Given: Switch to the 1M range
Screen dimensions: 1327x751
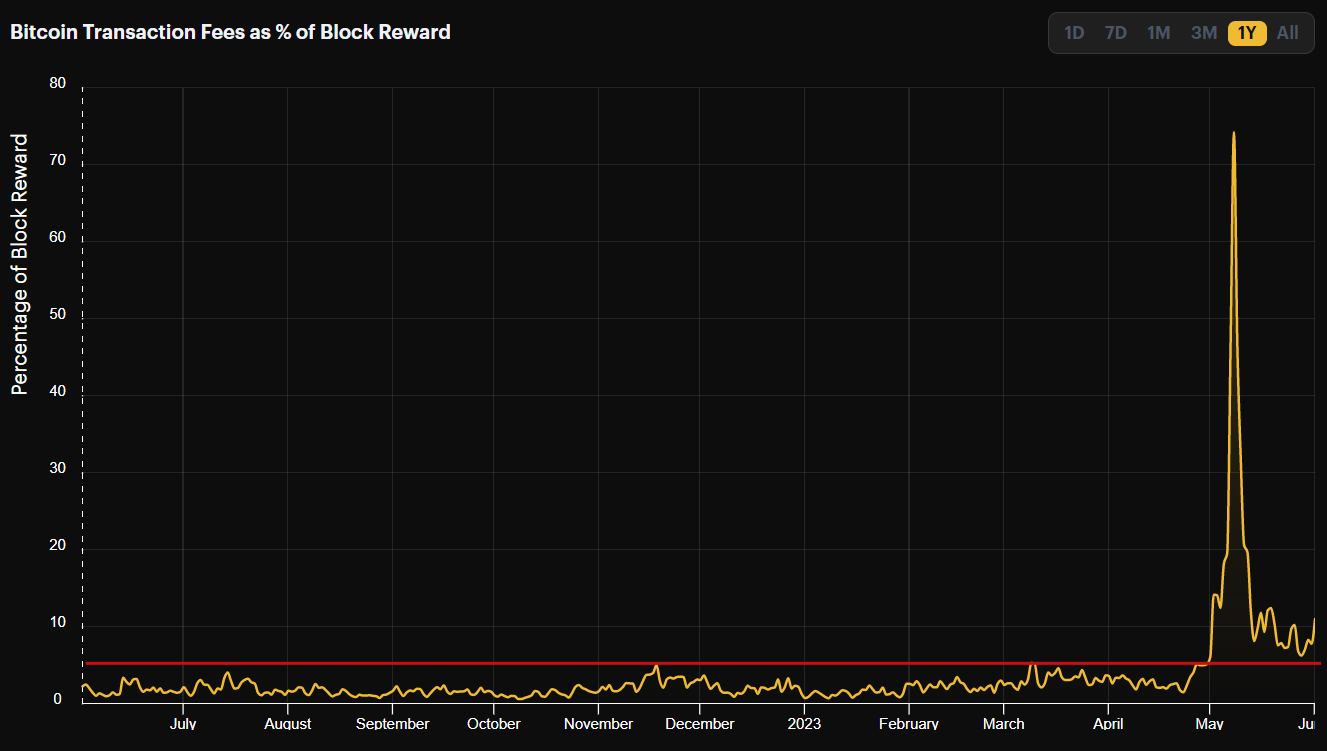Looking at the screenshot, I should (x=1159, y=33).
